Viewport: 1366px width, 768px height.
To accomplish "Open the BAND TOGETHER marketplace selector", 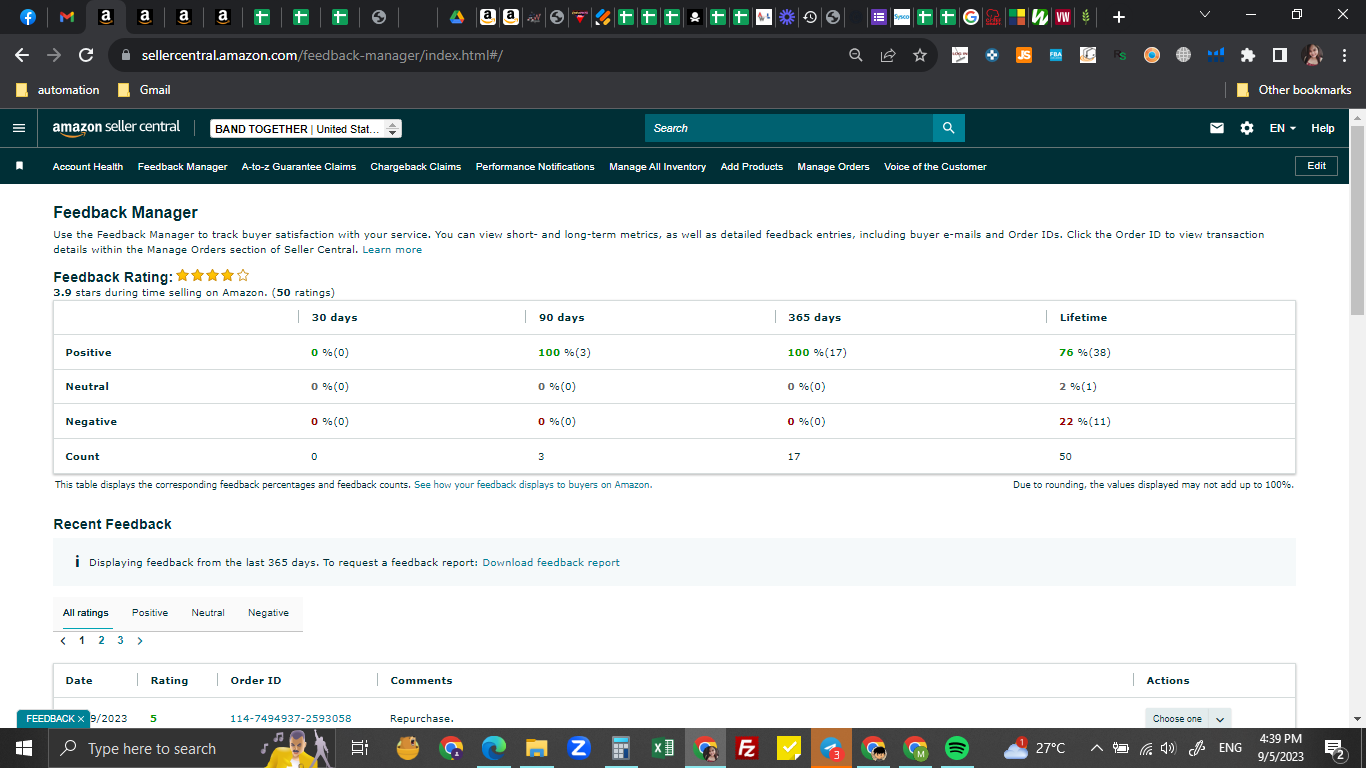I will click(x=306, y=129).
